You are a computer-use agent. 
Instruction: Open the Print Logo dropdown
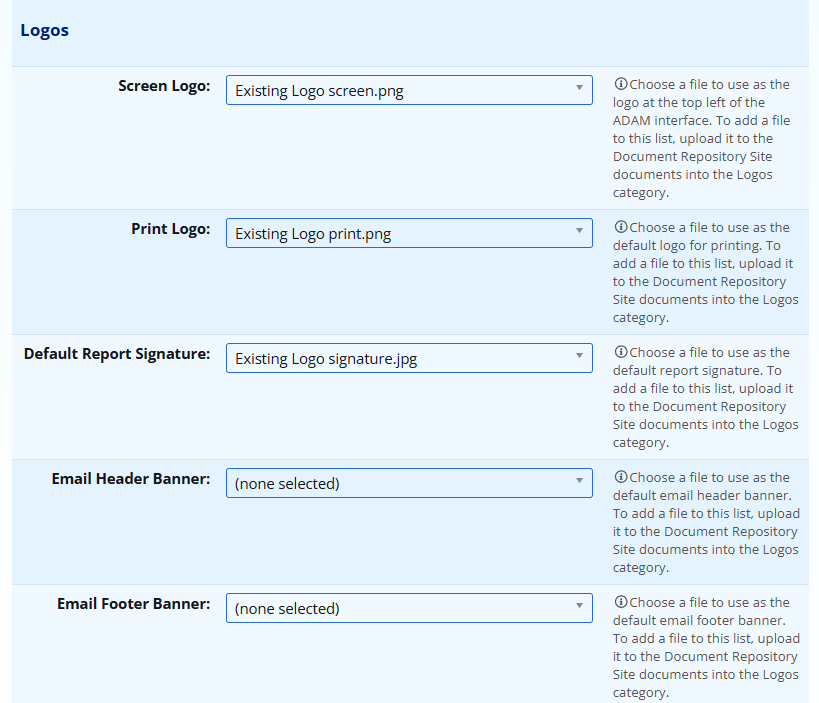409,234
